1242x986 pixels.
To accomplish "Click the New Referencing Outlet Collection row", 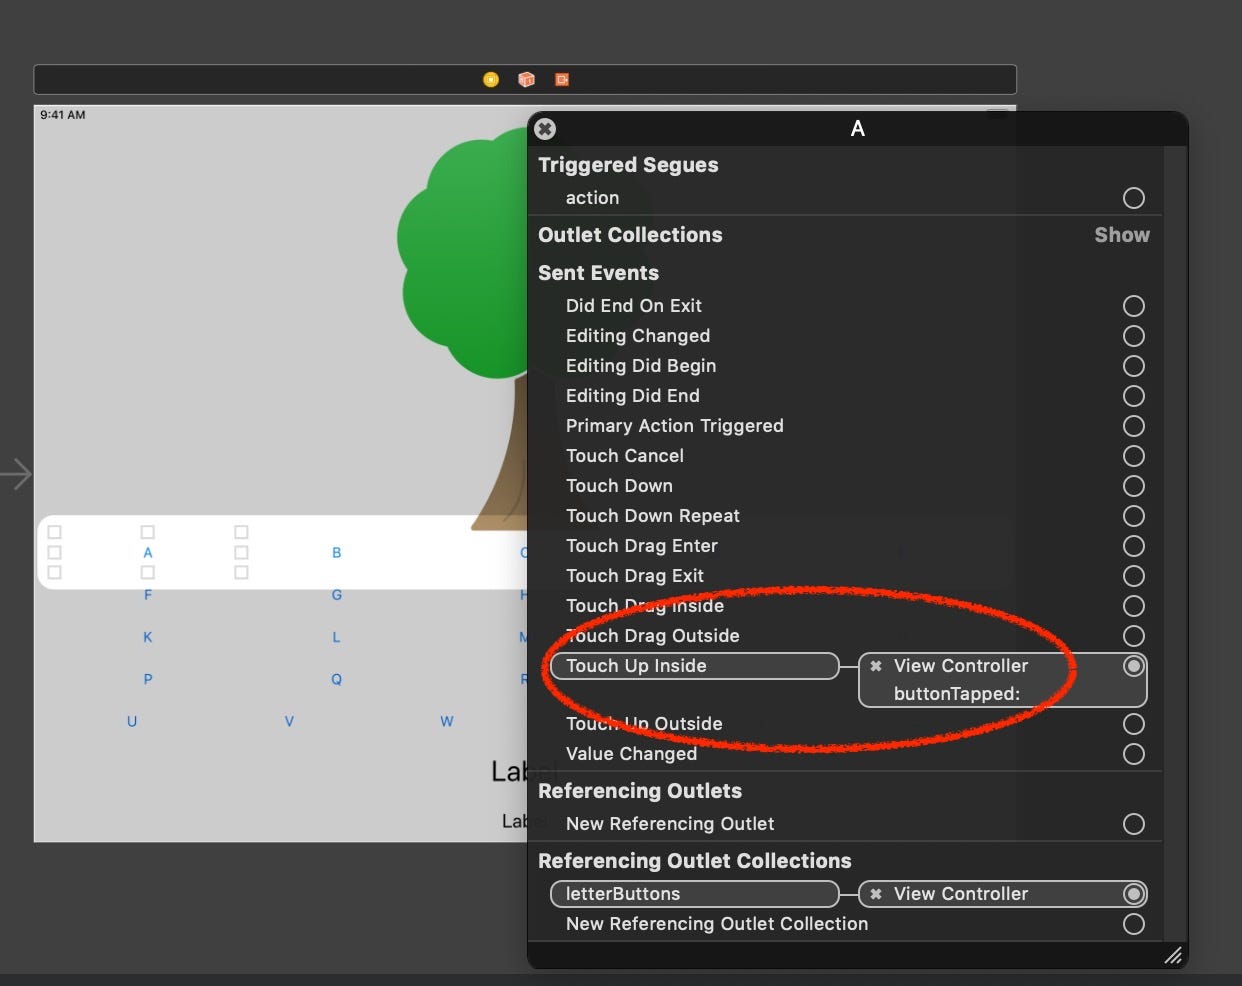I will pos(715,924).
